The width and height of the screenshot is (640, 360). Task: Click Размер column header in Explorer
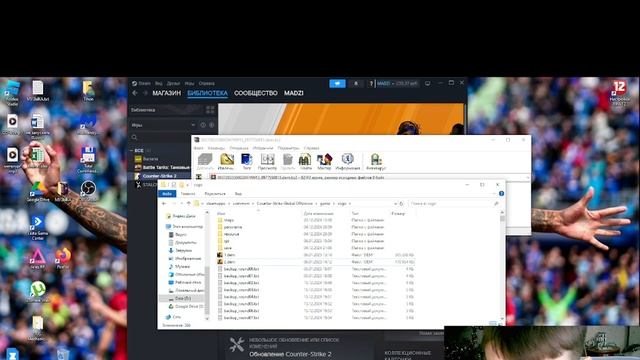tap(398, 213)
